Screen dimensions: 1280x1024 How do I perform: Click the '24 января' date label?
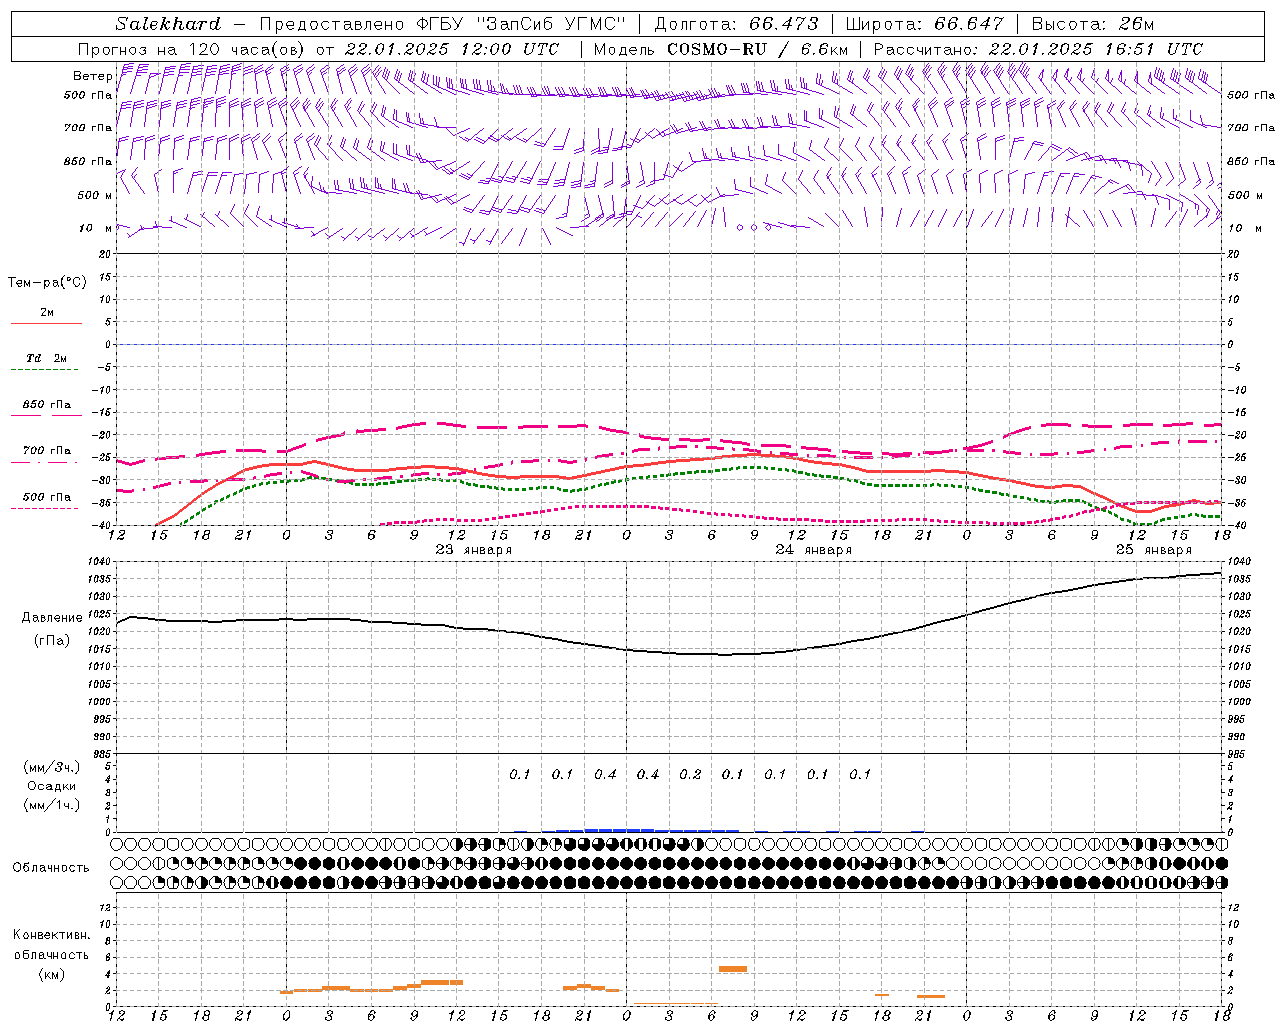coord(814,550)
